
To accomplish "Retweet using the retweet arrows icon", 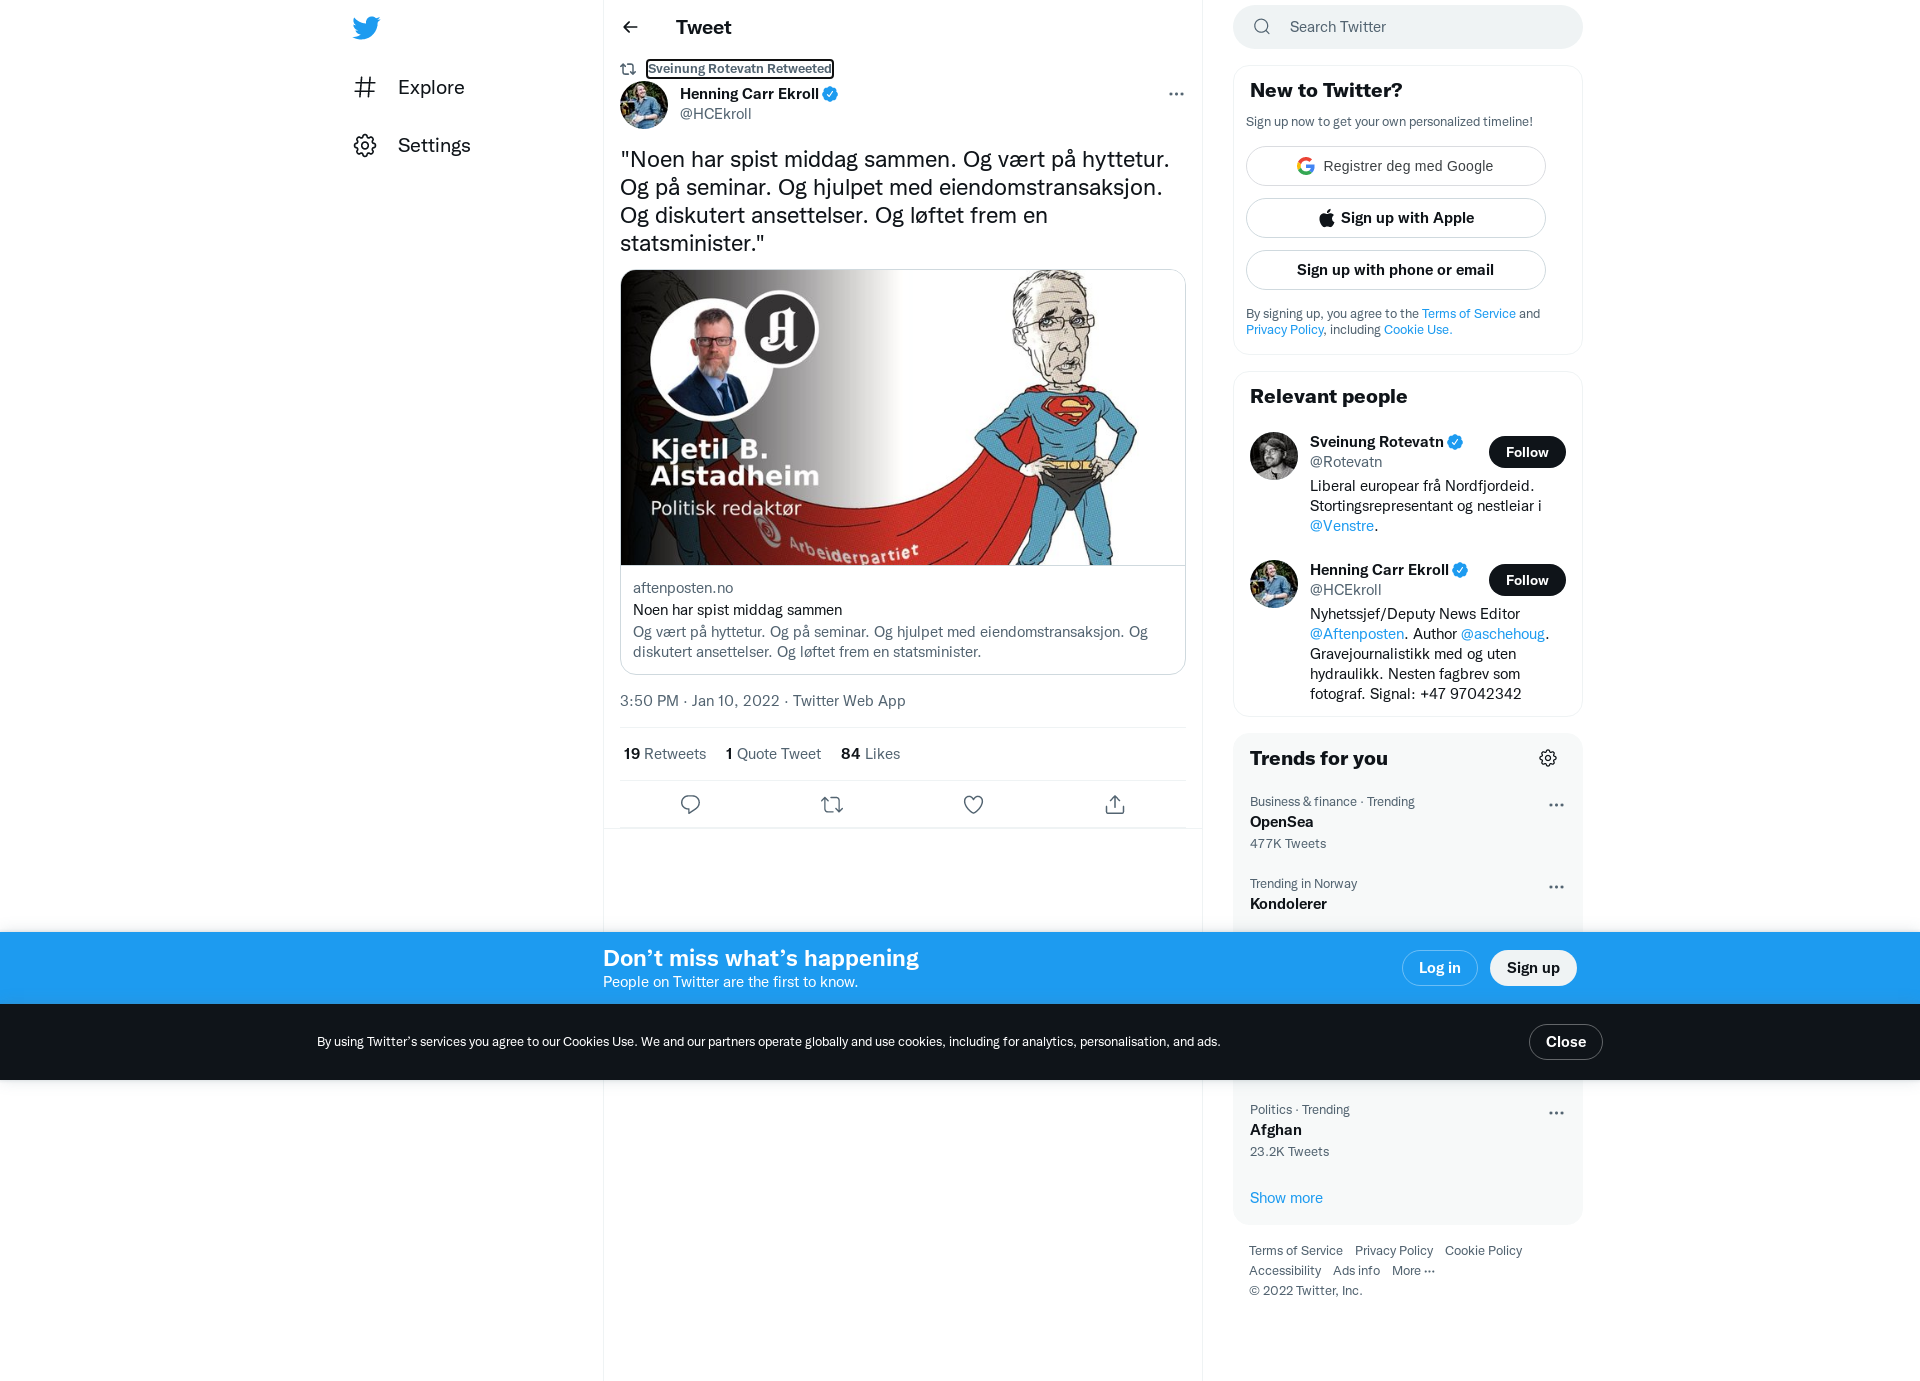I will click(832, 804).
